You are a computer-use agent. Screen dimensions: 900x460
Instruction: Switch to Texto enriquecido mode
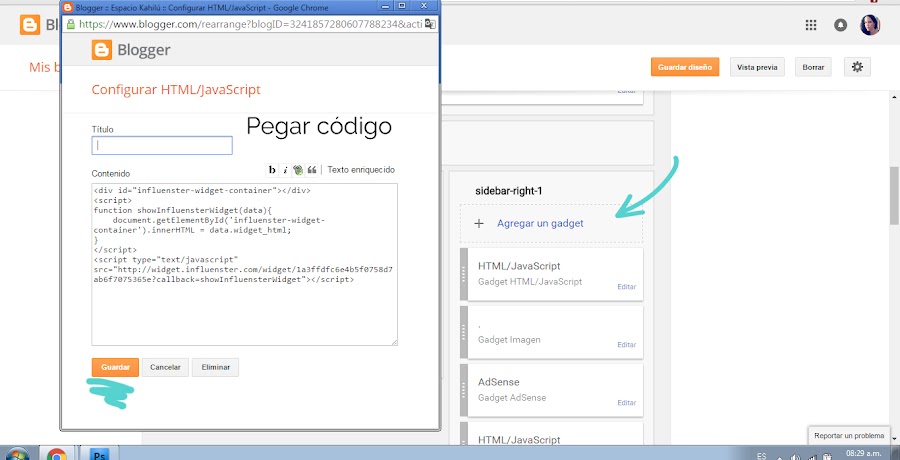[x=361, y=170]
